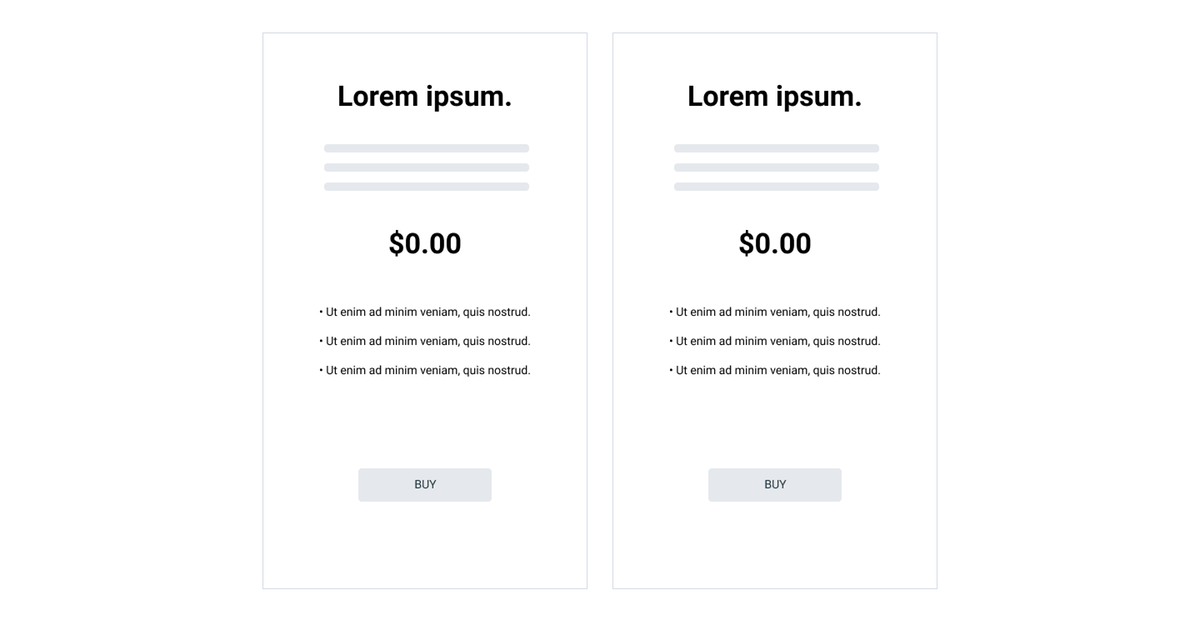Click the middle gray placeholder bar in the left card
The width and height of the screenshot is (1200, 635).
pos(426,167)
